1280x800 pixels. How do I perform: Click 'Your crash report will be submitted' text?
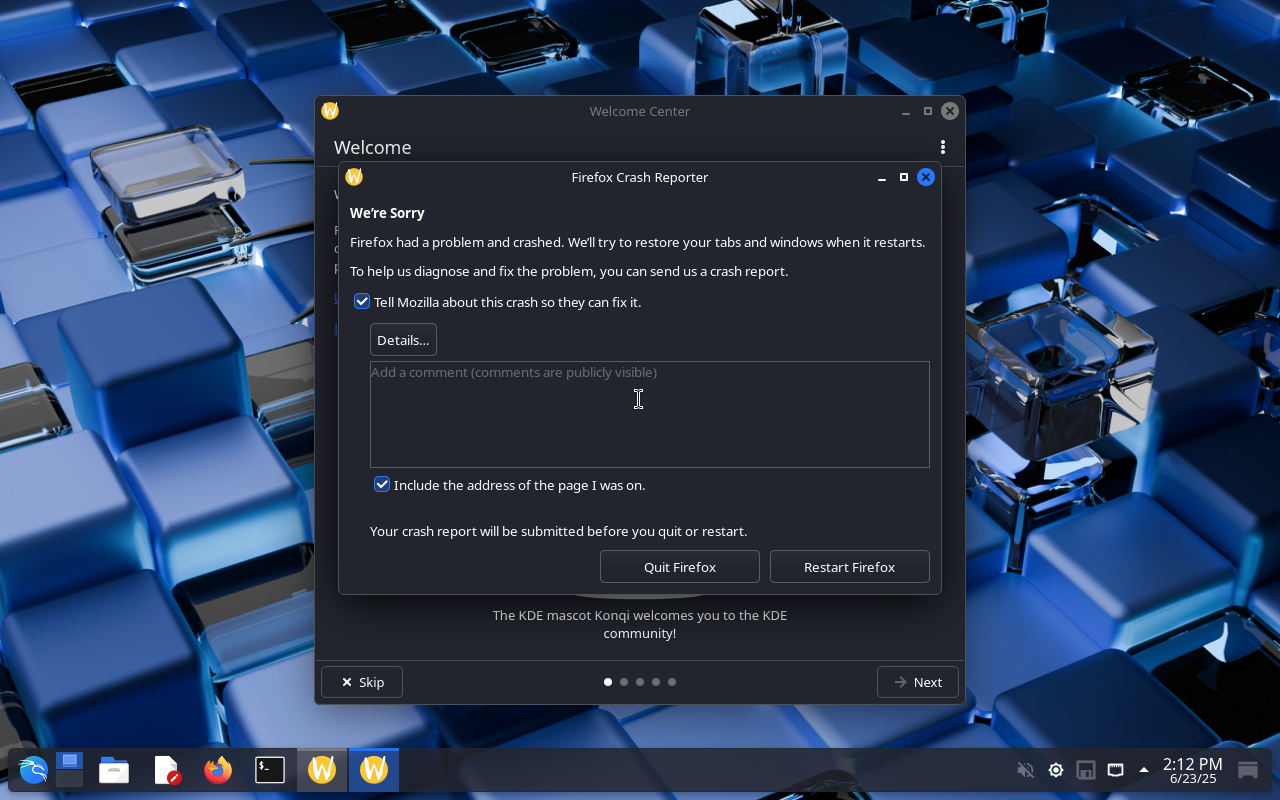[x=558, y=531]
